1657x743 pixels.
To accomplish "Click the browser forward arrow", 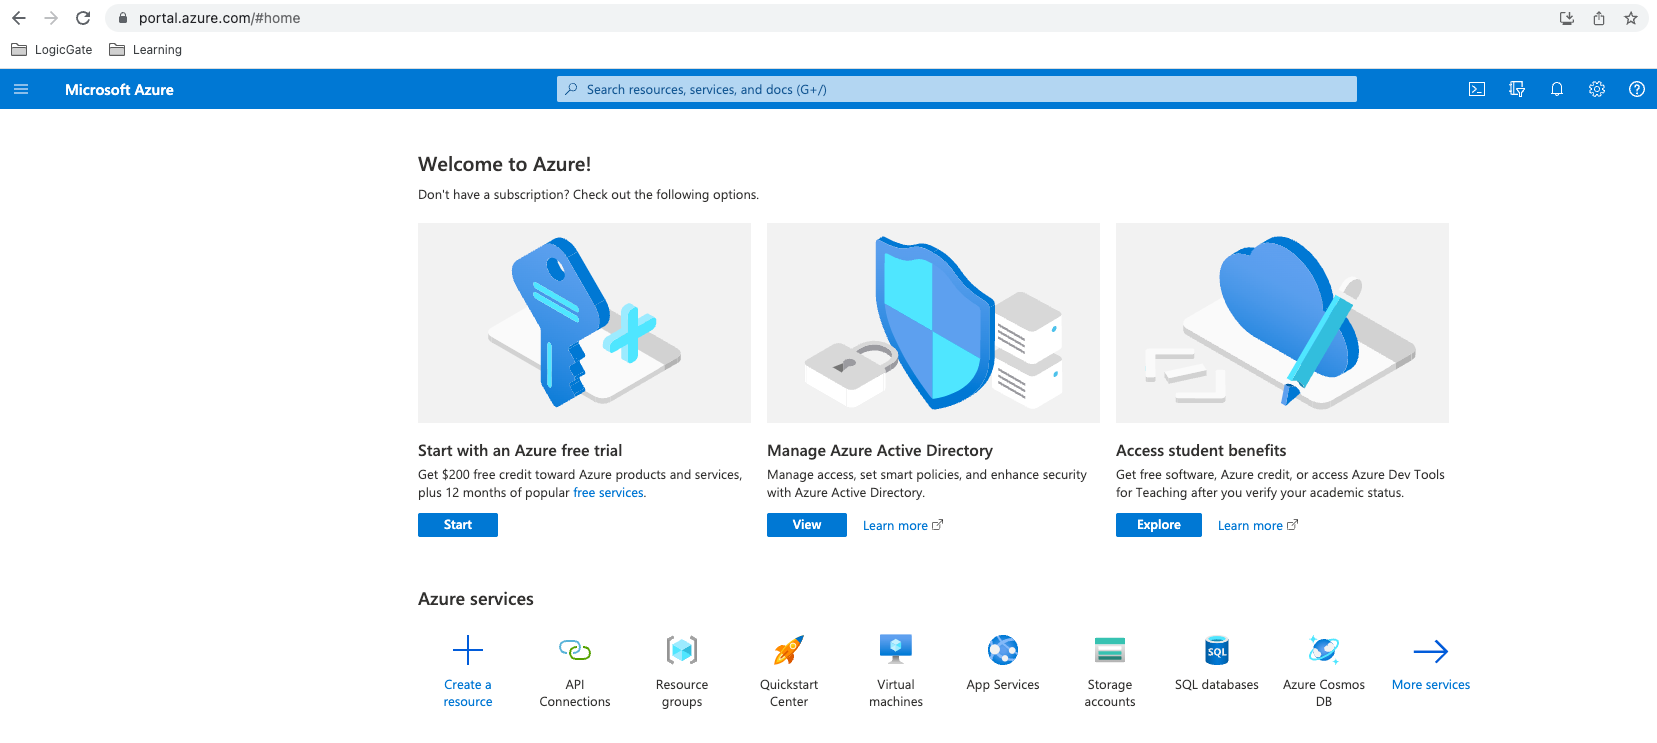I will tap(51, 18).
